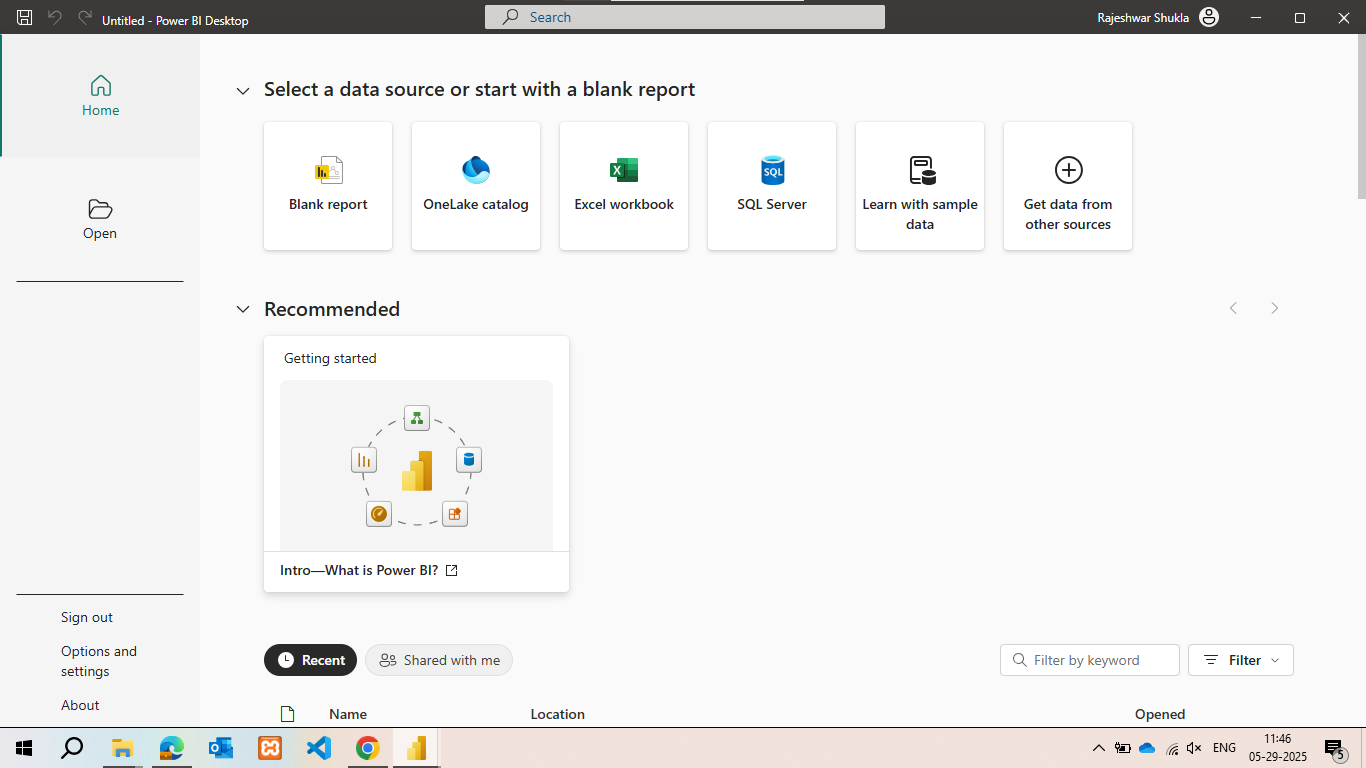Select the Excel workbook data source
This screenshot has height=768, width=1366.
pos(624,186)
